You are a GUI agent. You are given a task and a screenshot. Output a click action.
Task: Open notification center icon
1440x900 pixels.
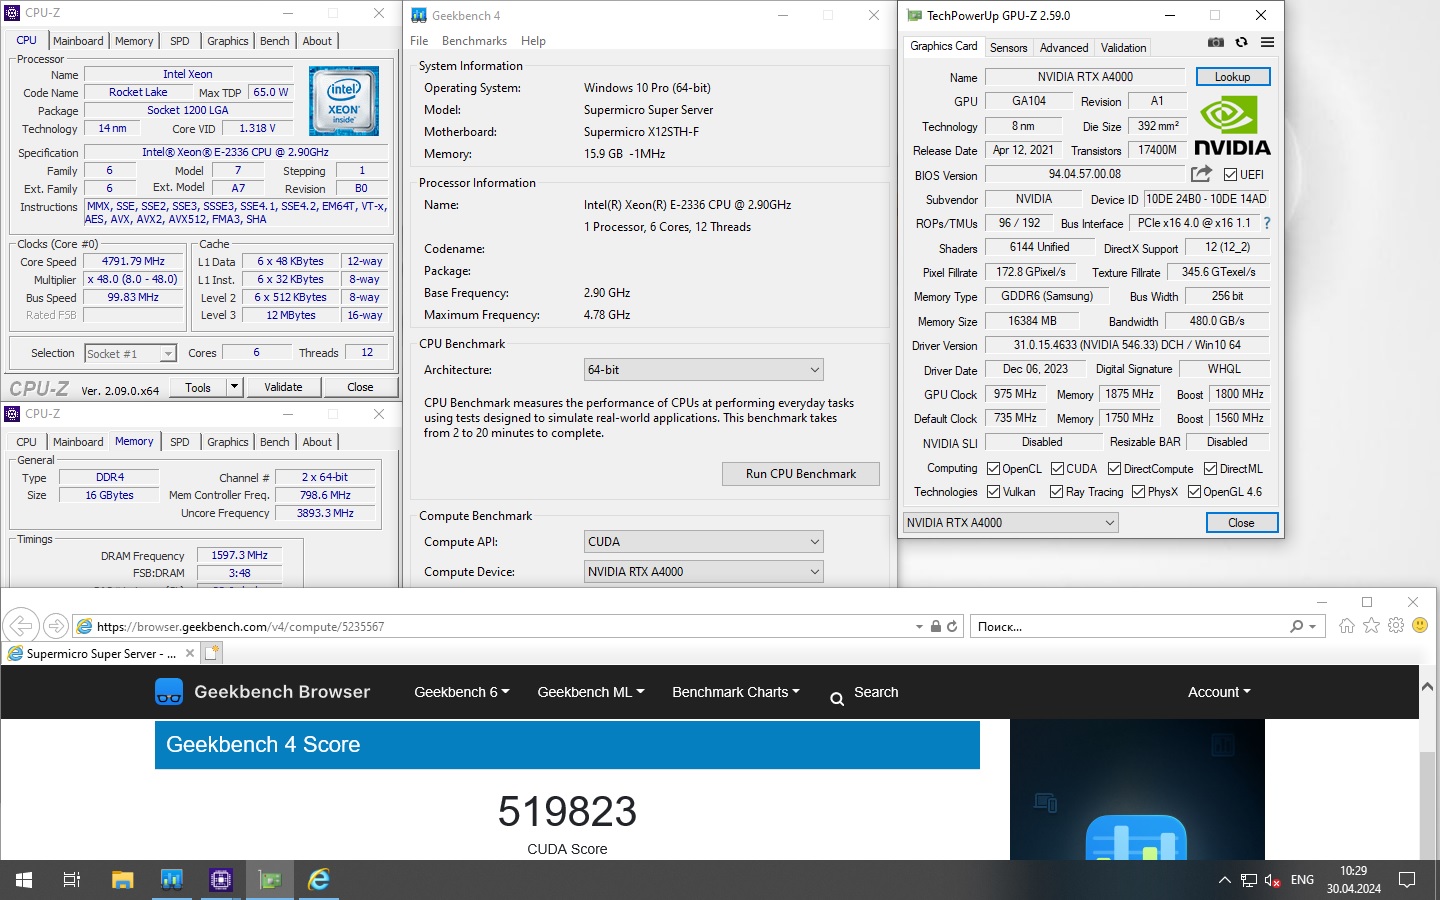(1407, 880)
